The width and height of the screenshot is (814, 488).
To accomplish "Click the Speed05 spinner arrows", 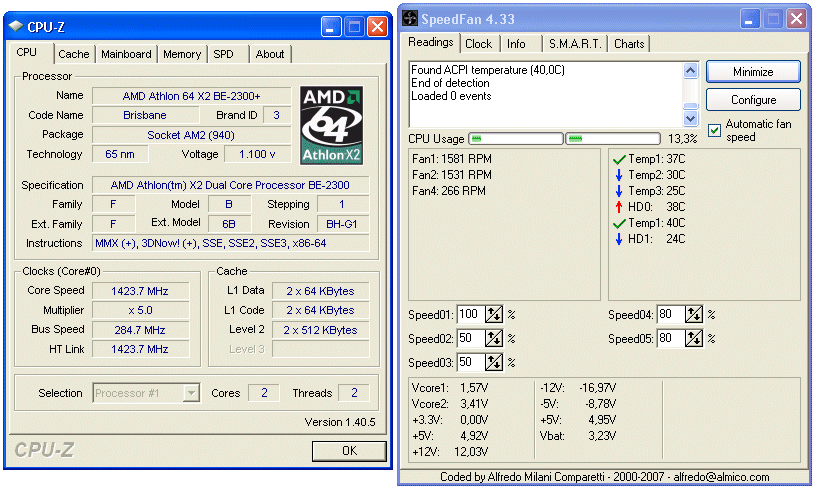I will point(694,338).
